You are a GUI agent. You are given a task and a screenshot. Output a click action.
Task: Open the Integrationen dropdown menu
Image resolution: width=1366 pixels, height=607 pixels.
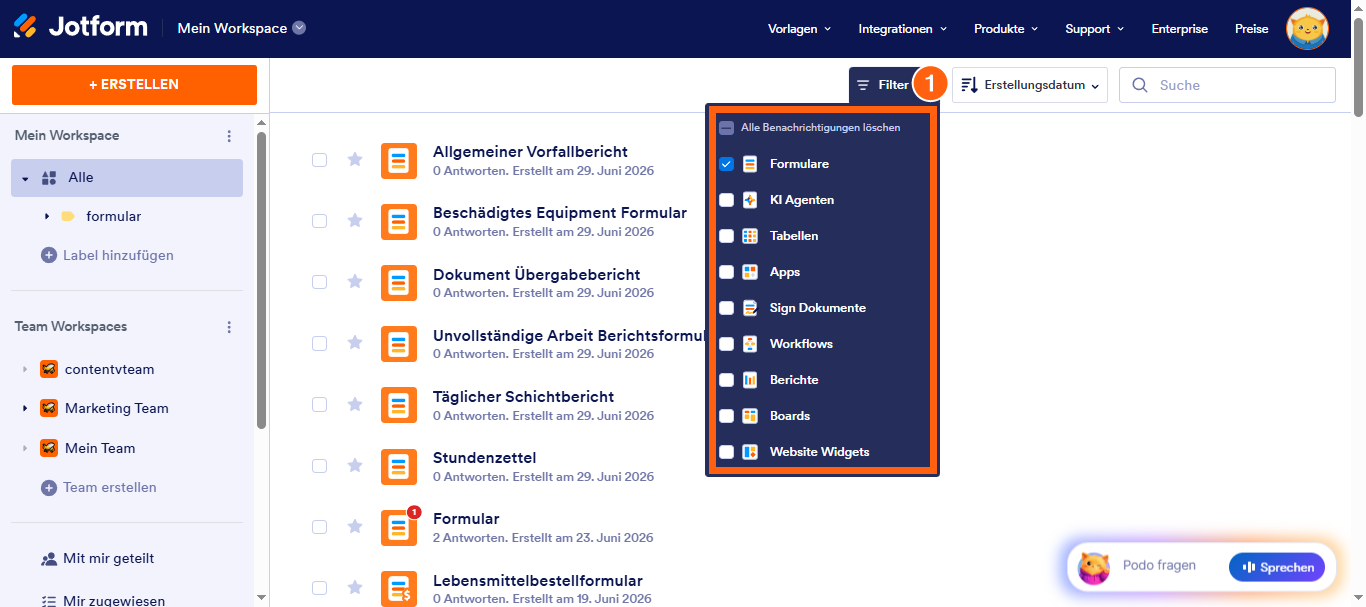click(x=903, y=29)
